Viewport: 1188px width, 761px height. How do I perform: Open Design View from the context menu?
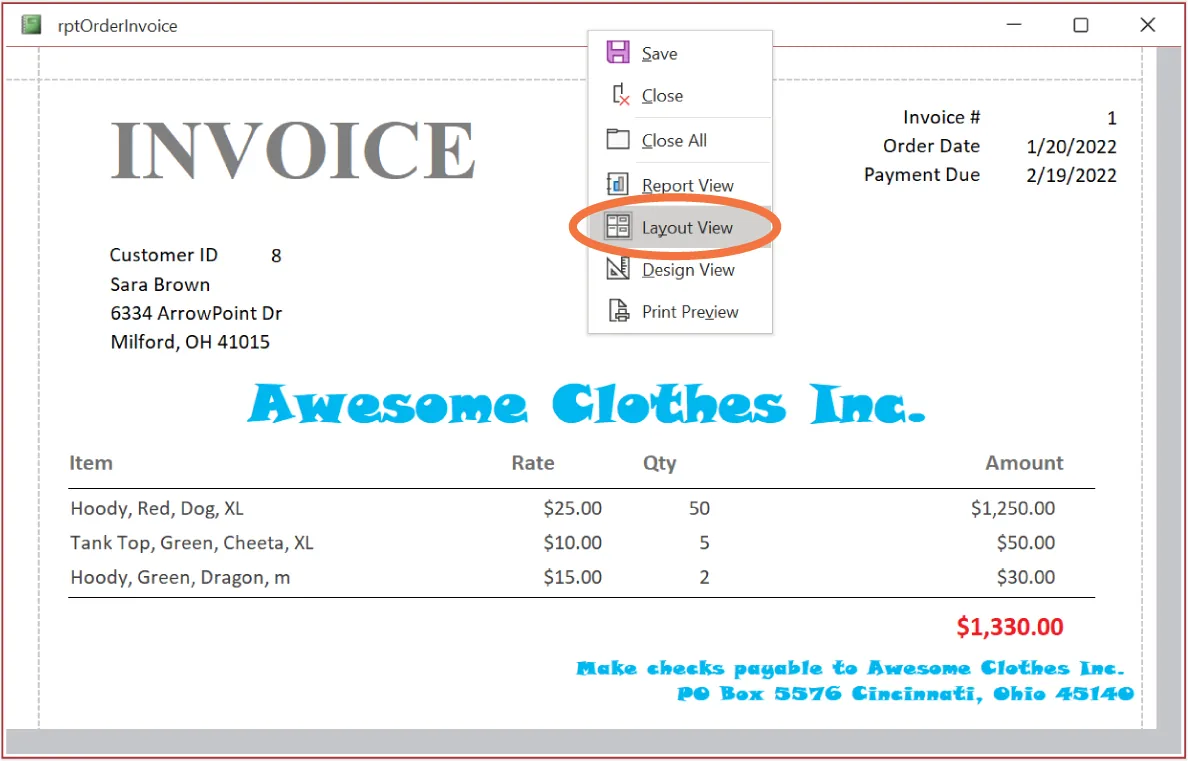687,268
